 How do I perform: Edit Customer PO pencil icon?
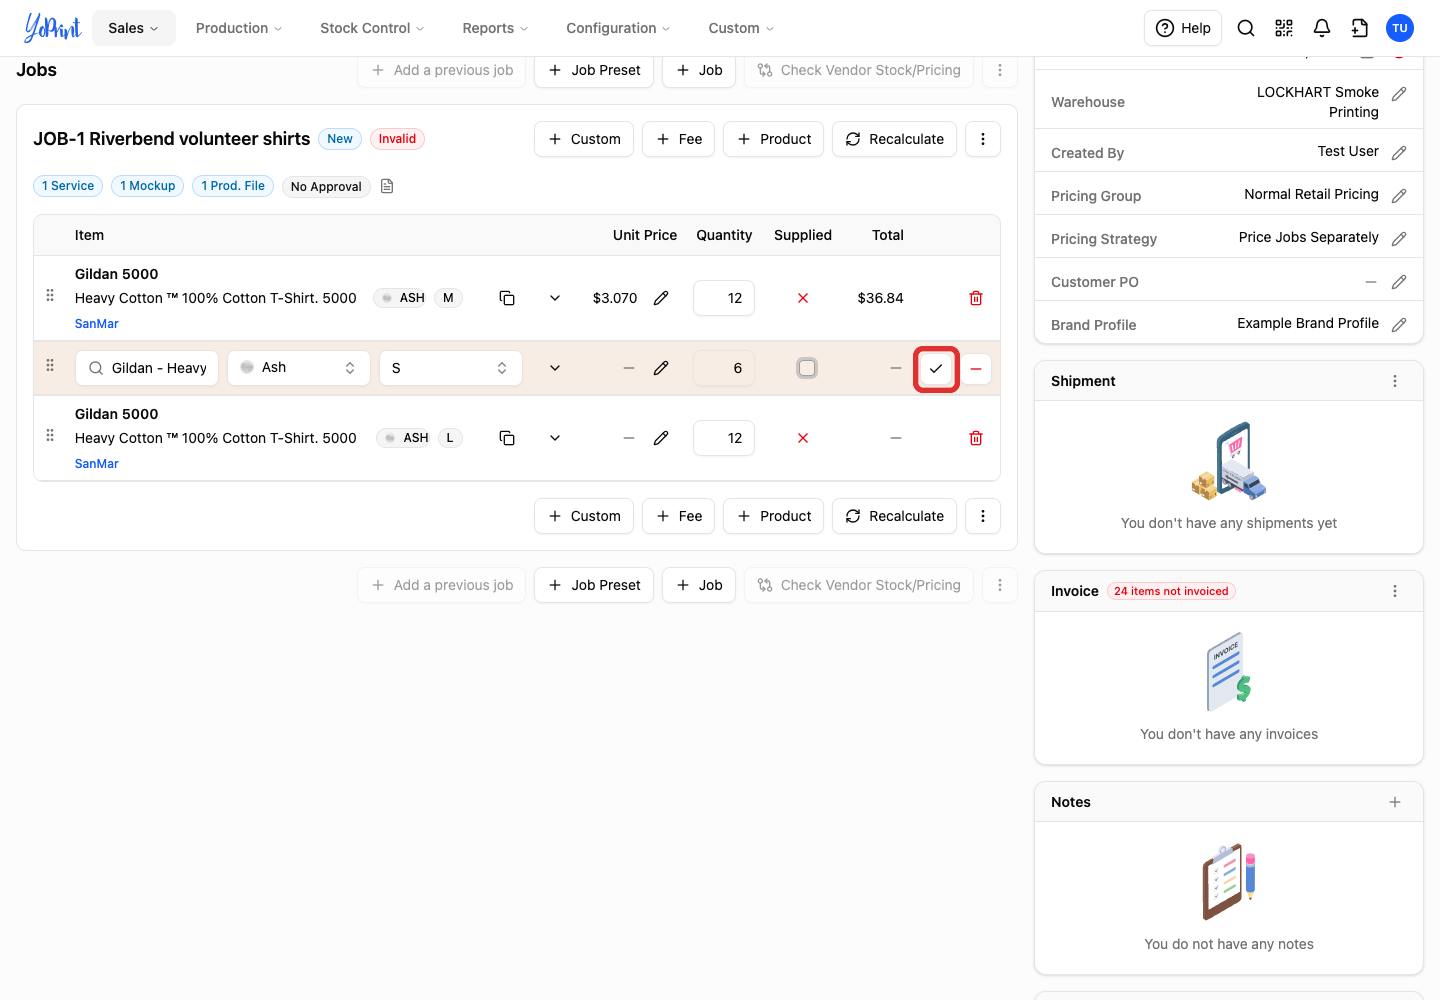1399,282
